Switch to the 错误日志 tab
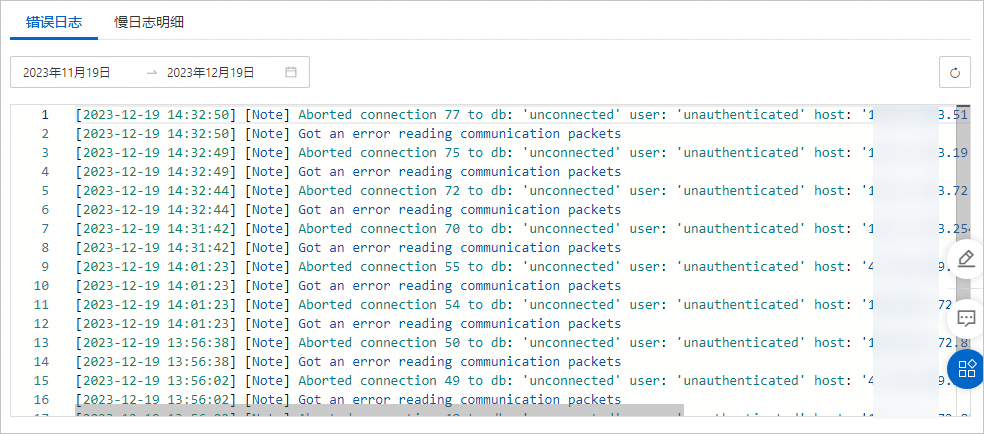The image size is (984, 434). pos(54,21)
